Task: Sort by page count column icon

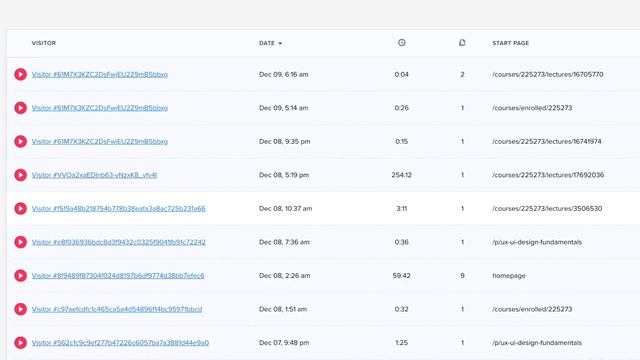Action: click(462, 42)
